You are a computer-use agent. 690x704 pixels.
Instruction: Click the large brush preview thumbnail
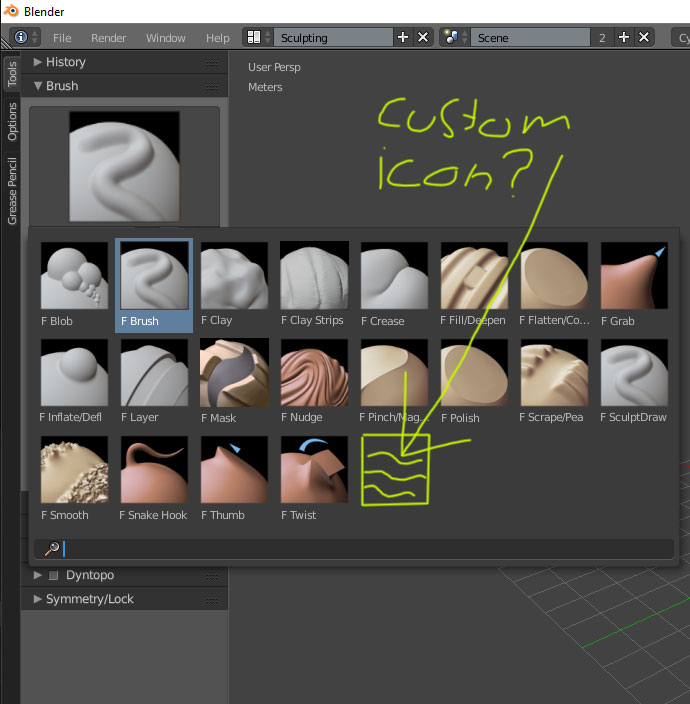click(124, 167)
